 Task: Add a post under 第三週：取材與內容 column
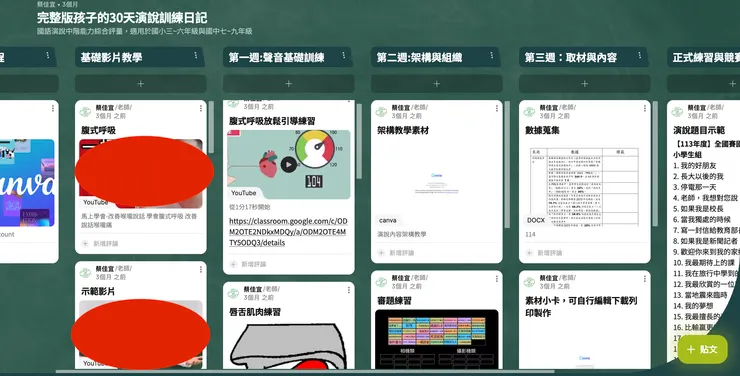584,84
